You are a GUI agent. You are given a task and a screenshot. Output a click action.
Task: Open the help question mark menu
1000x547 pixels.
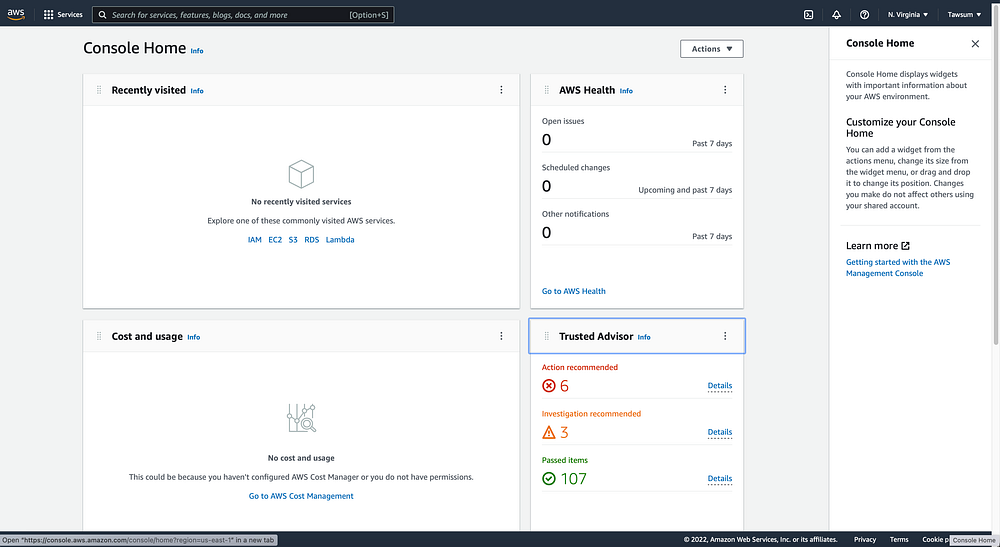pyautogui.click(x=864, y=14)
